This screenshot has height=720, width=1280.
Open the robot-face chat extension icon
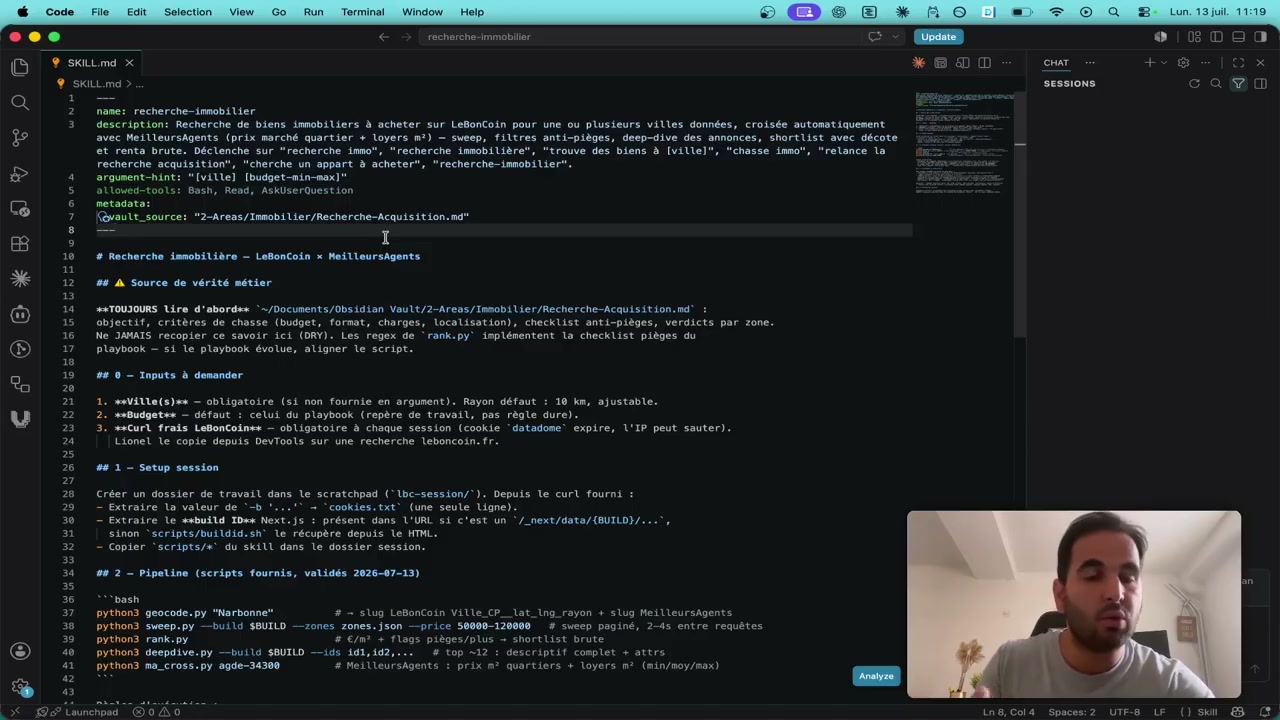coord(20,314)
